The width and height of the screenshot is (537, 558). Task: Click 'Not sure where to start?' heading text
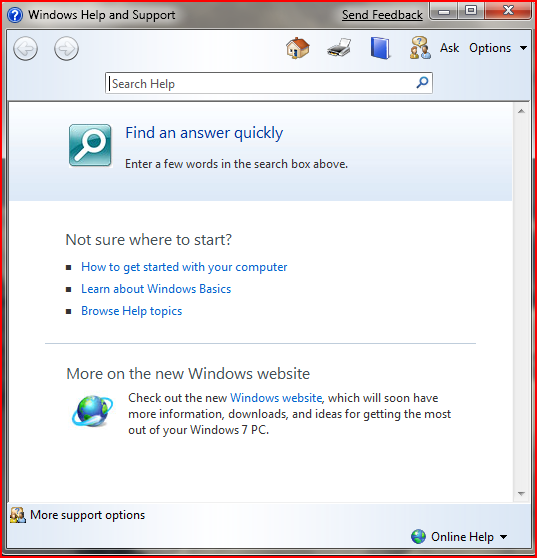149,239
